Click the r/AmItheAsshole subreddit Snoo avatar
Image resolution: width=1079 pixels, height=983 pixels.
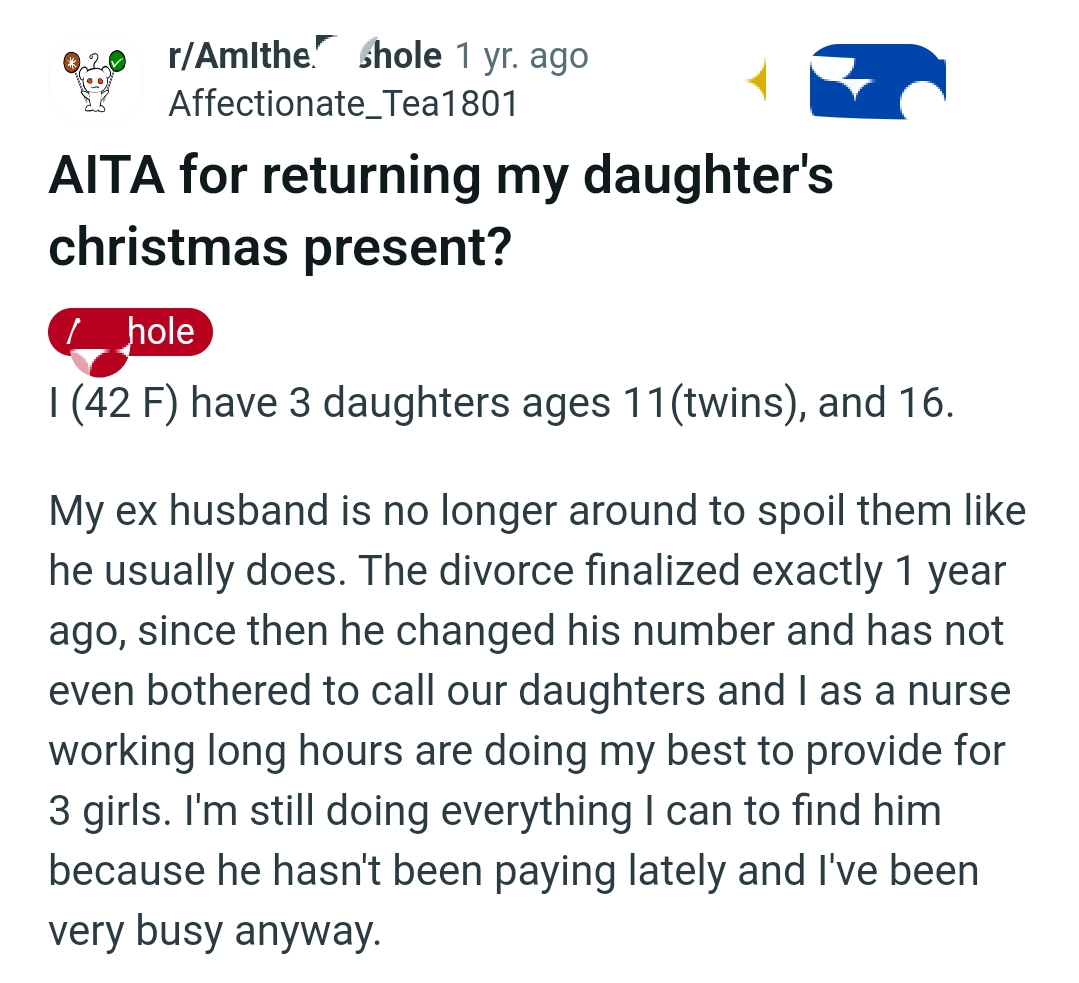96,79
